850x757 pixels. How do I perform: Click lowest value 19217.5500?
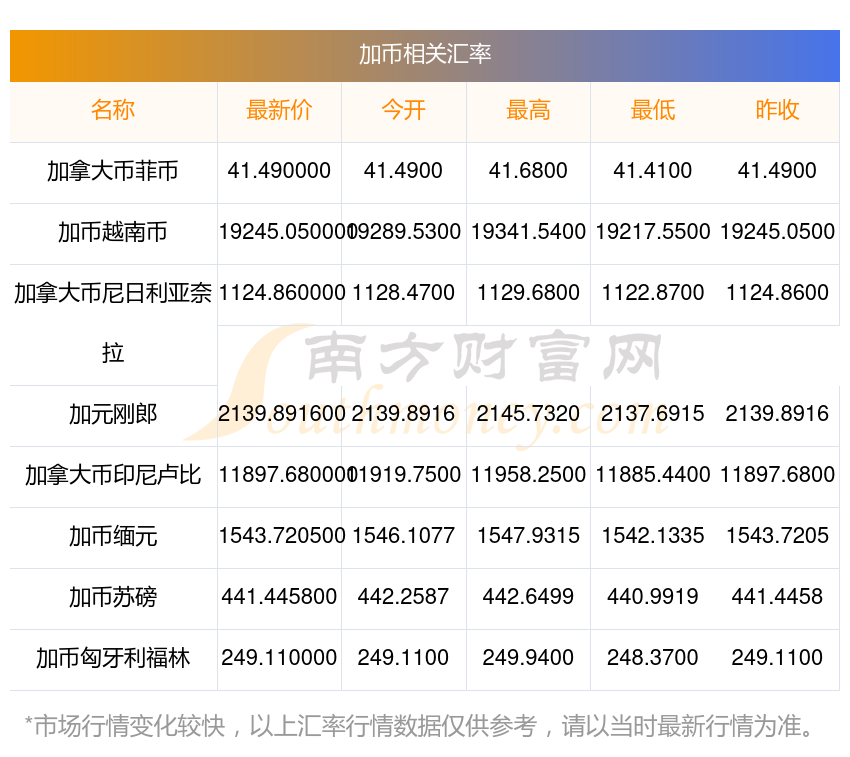coord(653,232)
